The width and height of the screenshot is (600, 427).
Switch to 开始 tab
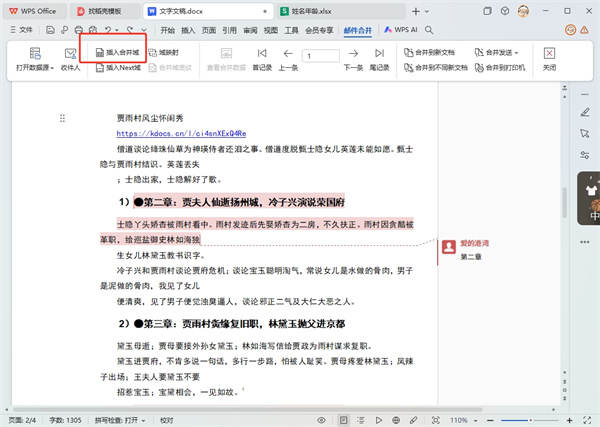(167, 30)
